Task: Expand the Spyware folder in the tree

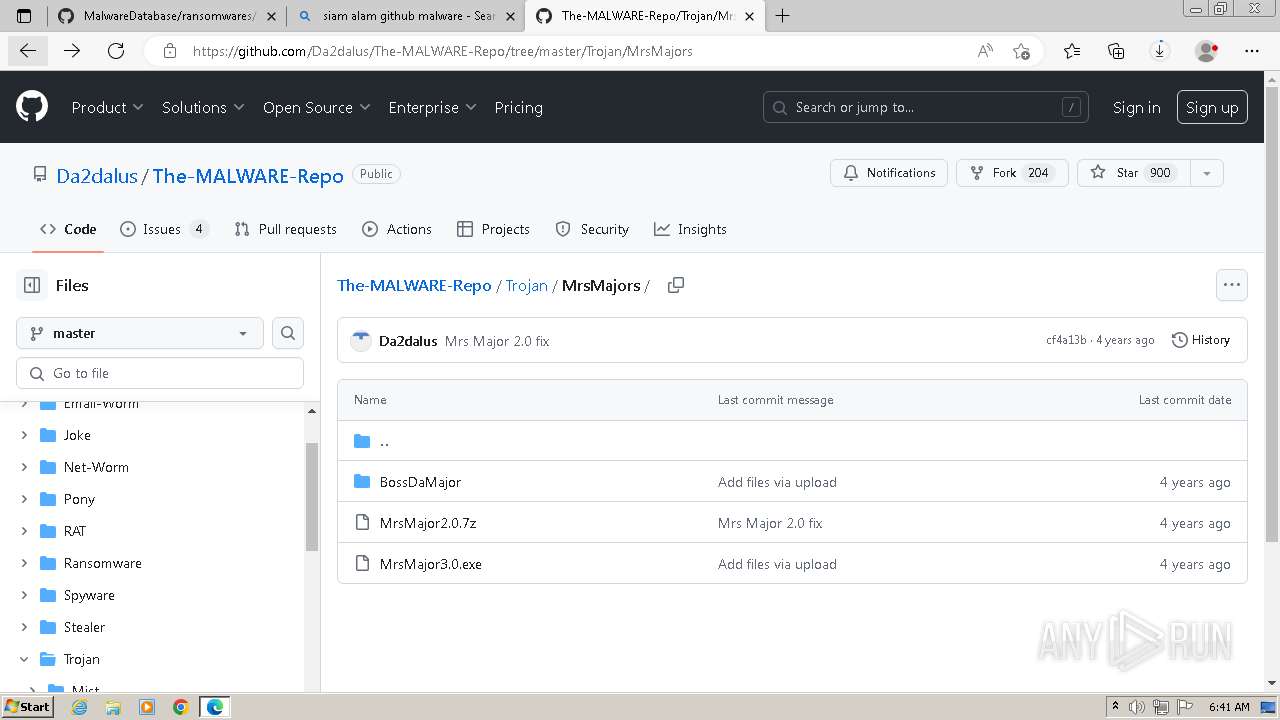Action: [24, 595]
